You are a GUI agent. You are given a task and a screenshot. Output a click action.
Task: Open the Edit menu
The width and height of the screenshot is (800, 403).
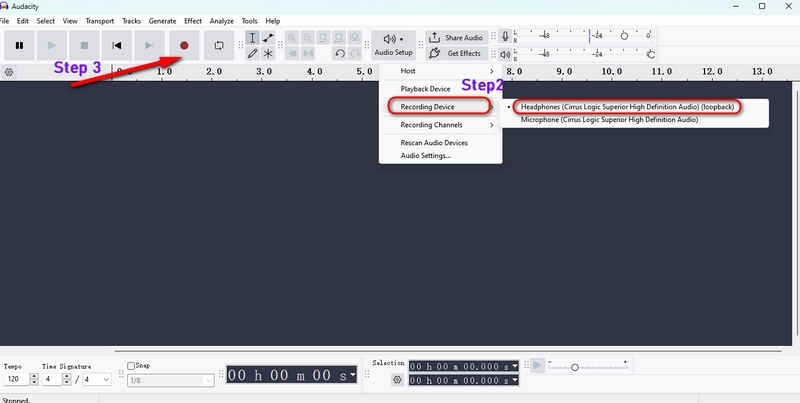(x=22, y=21)
